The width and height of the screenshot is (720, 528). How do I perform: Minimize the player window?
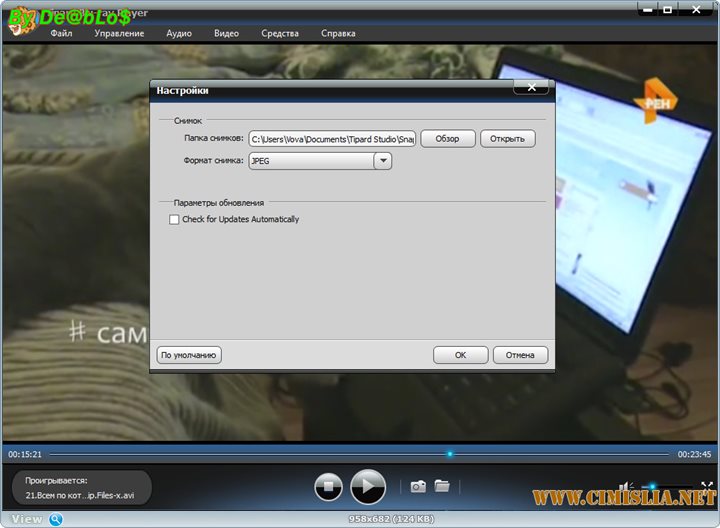click(647, 10)
